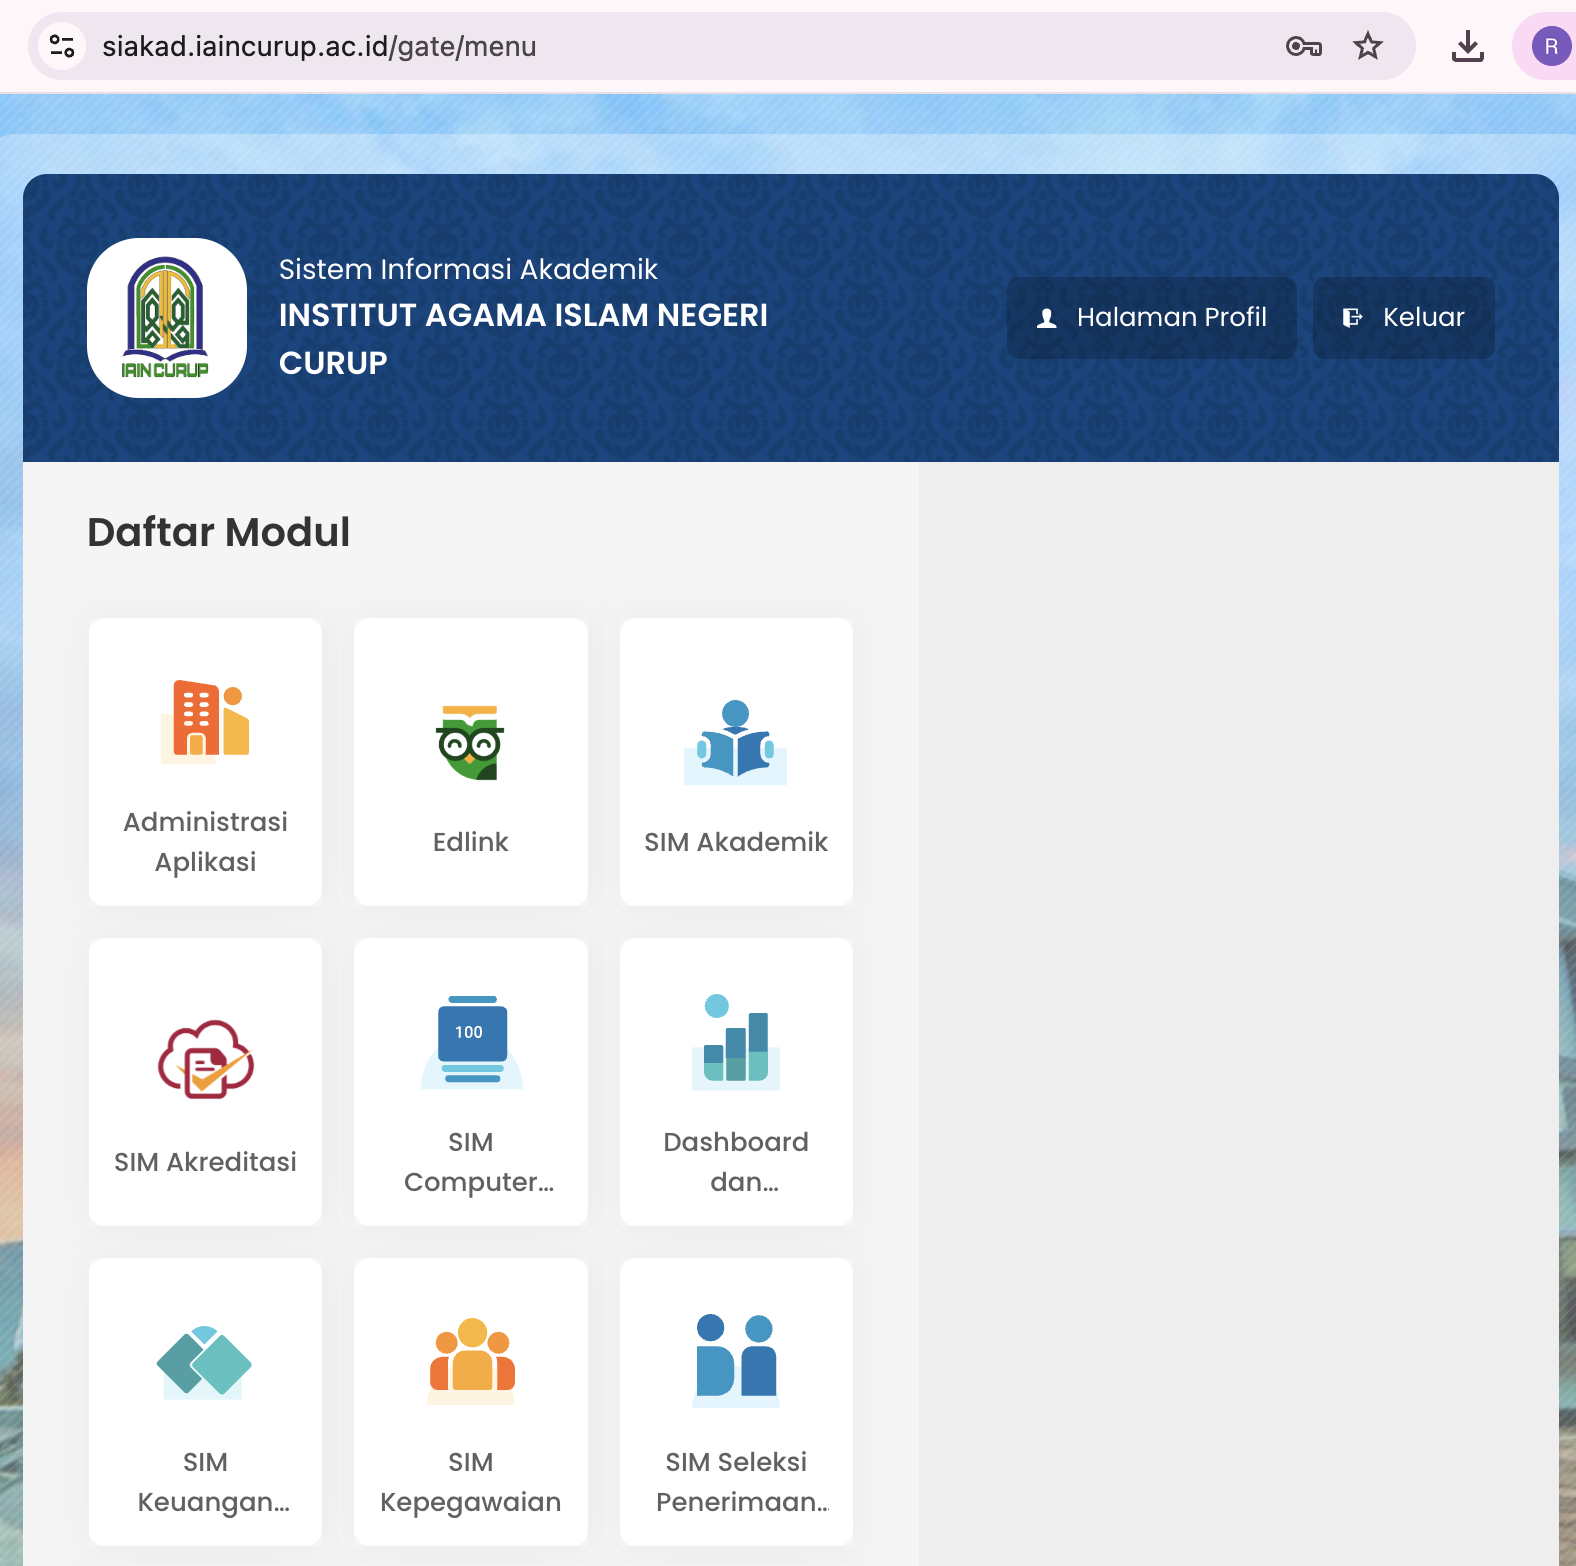Open the saved passwords key icon
This screenshot has width=1576, height=1566.
pyautogui.click(x=1303, y=46)
